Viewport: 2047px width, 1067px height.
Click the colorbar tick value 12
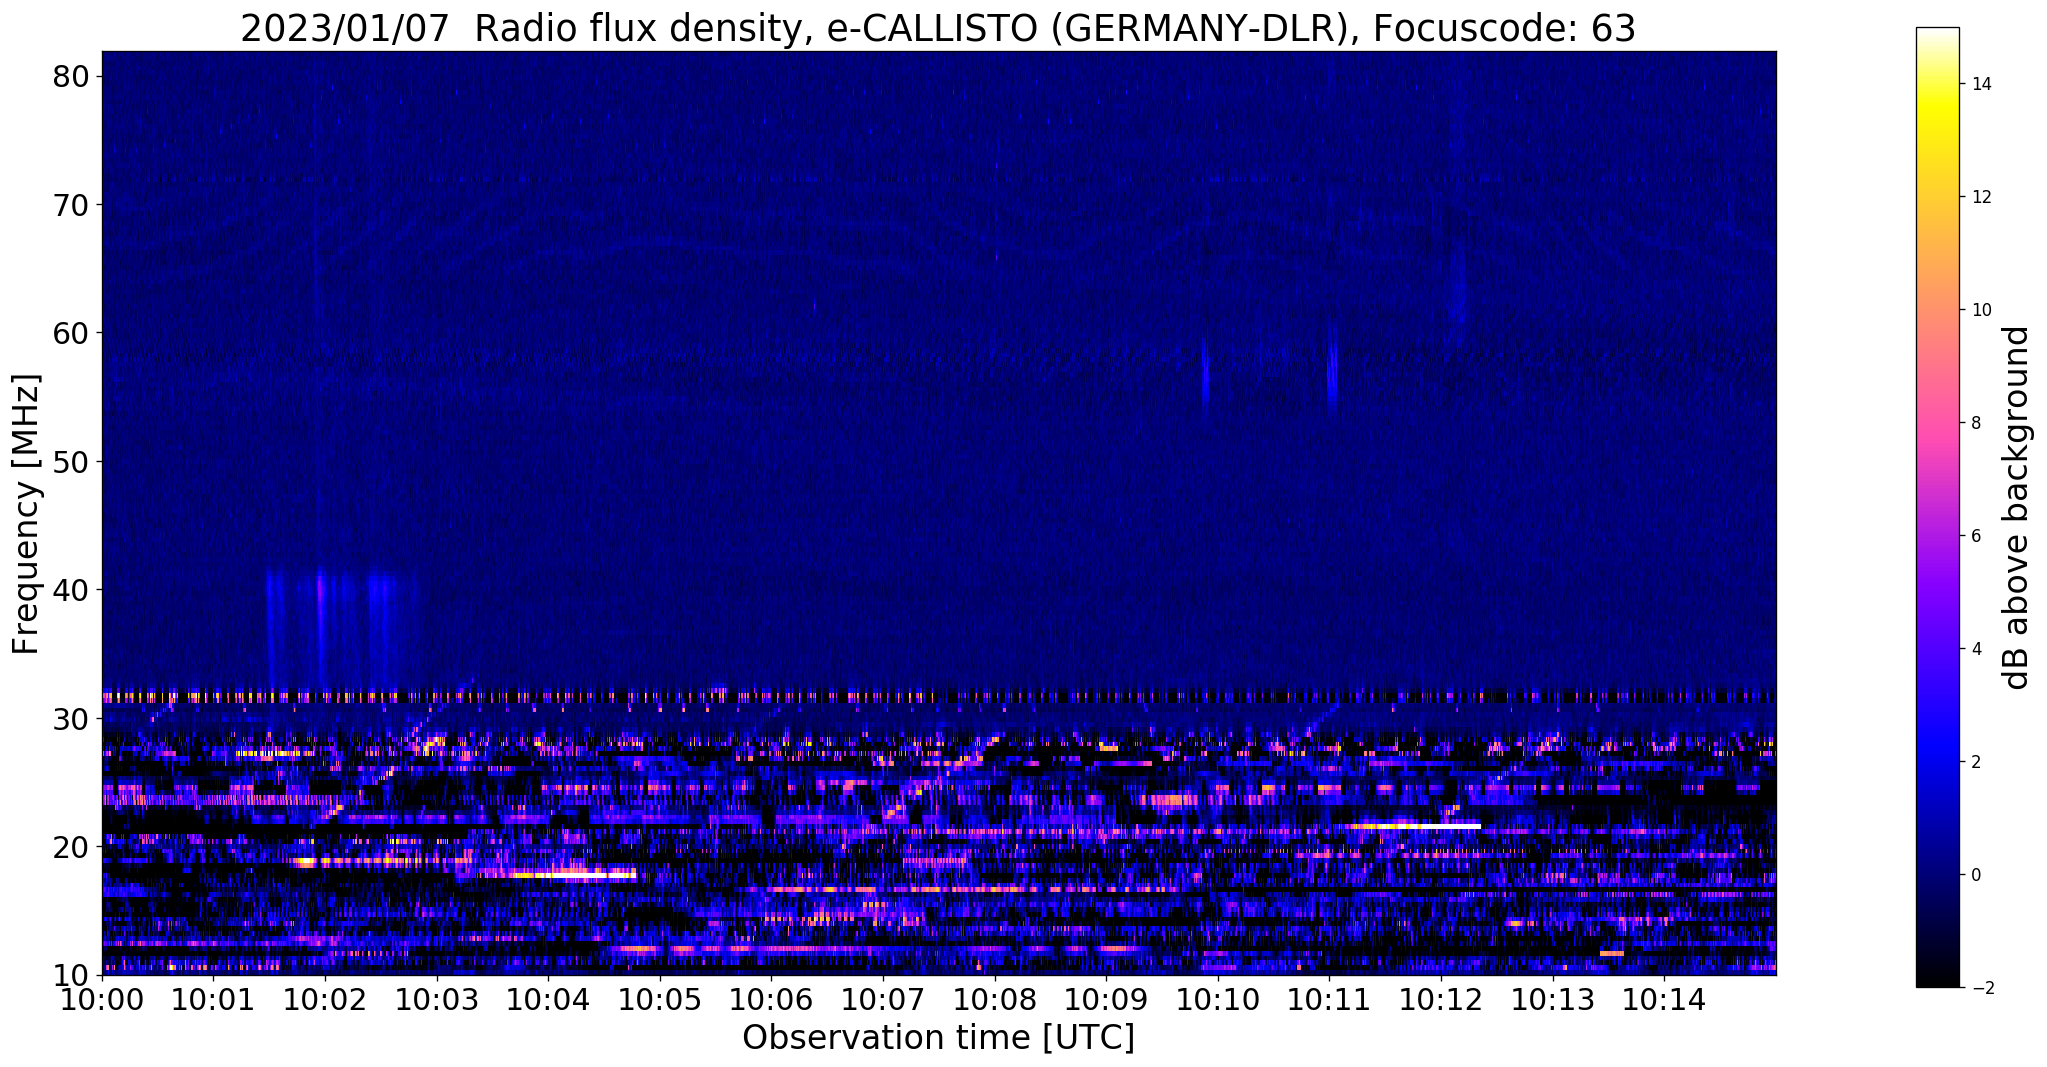click(1980, 197)
